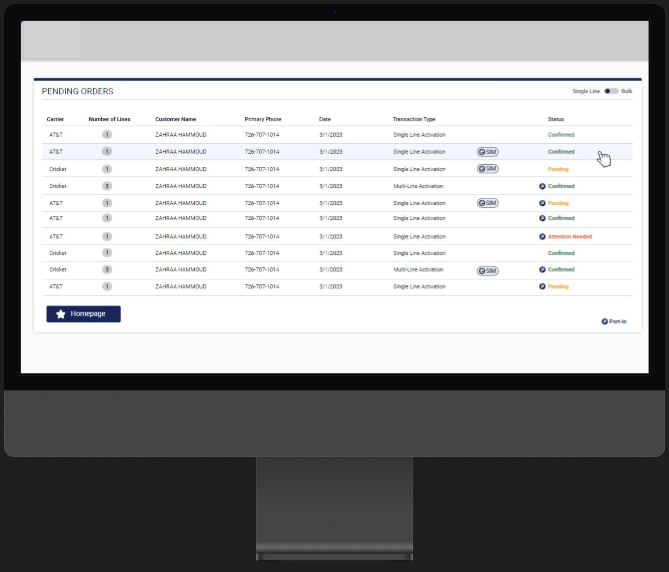The image size is (669, 572).
Task: Click the Port-in legend icon near the bottom right
Action: pyautogui.click(x=605, y=322)
